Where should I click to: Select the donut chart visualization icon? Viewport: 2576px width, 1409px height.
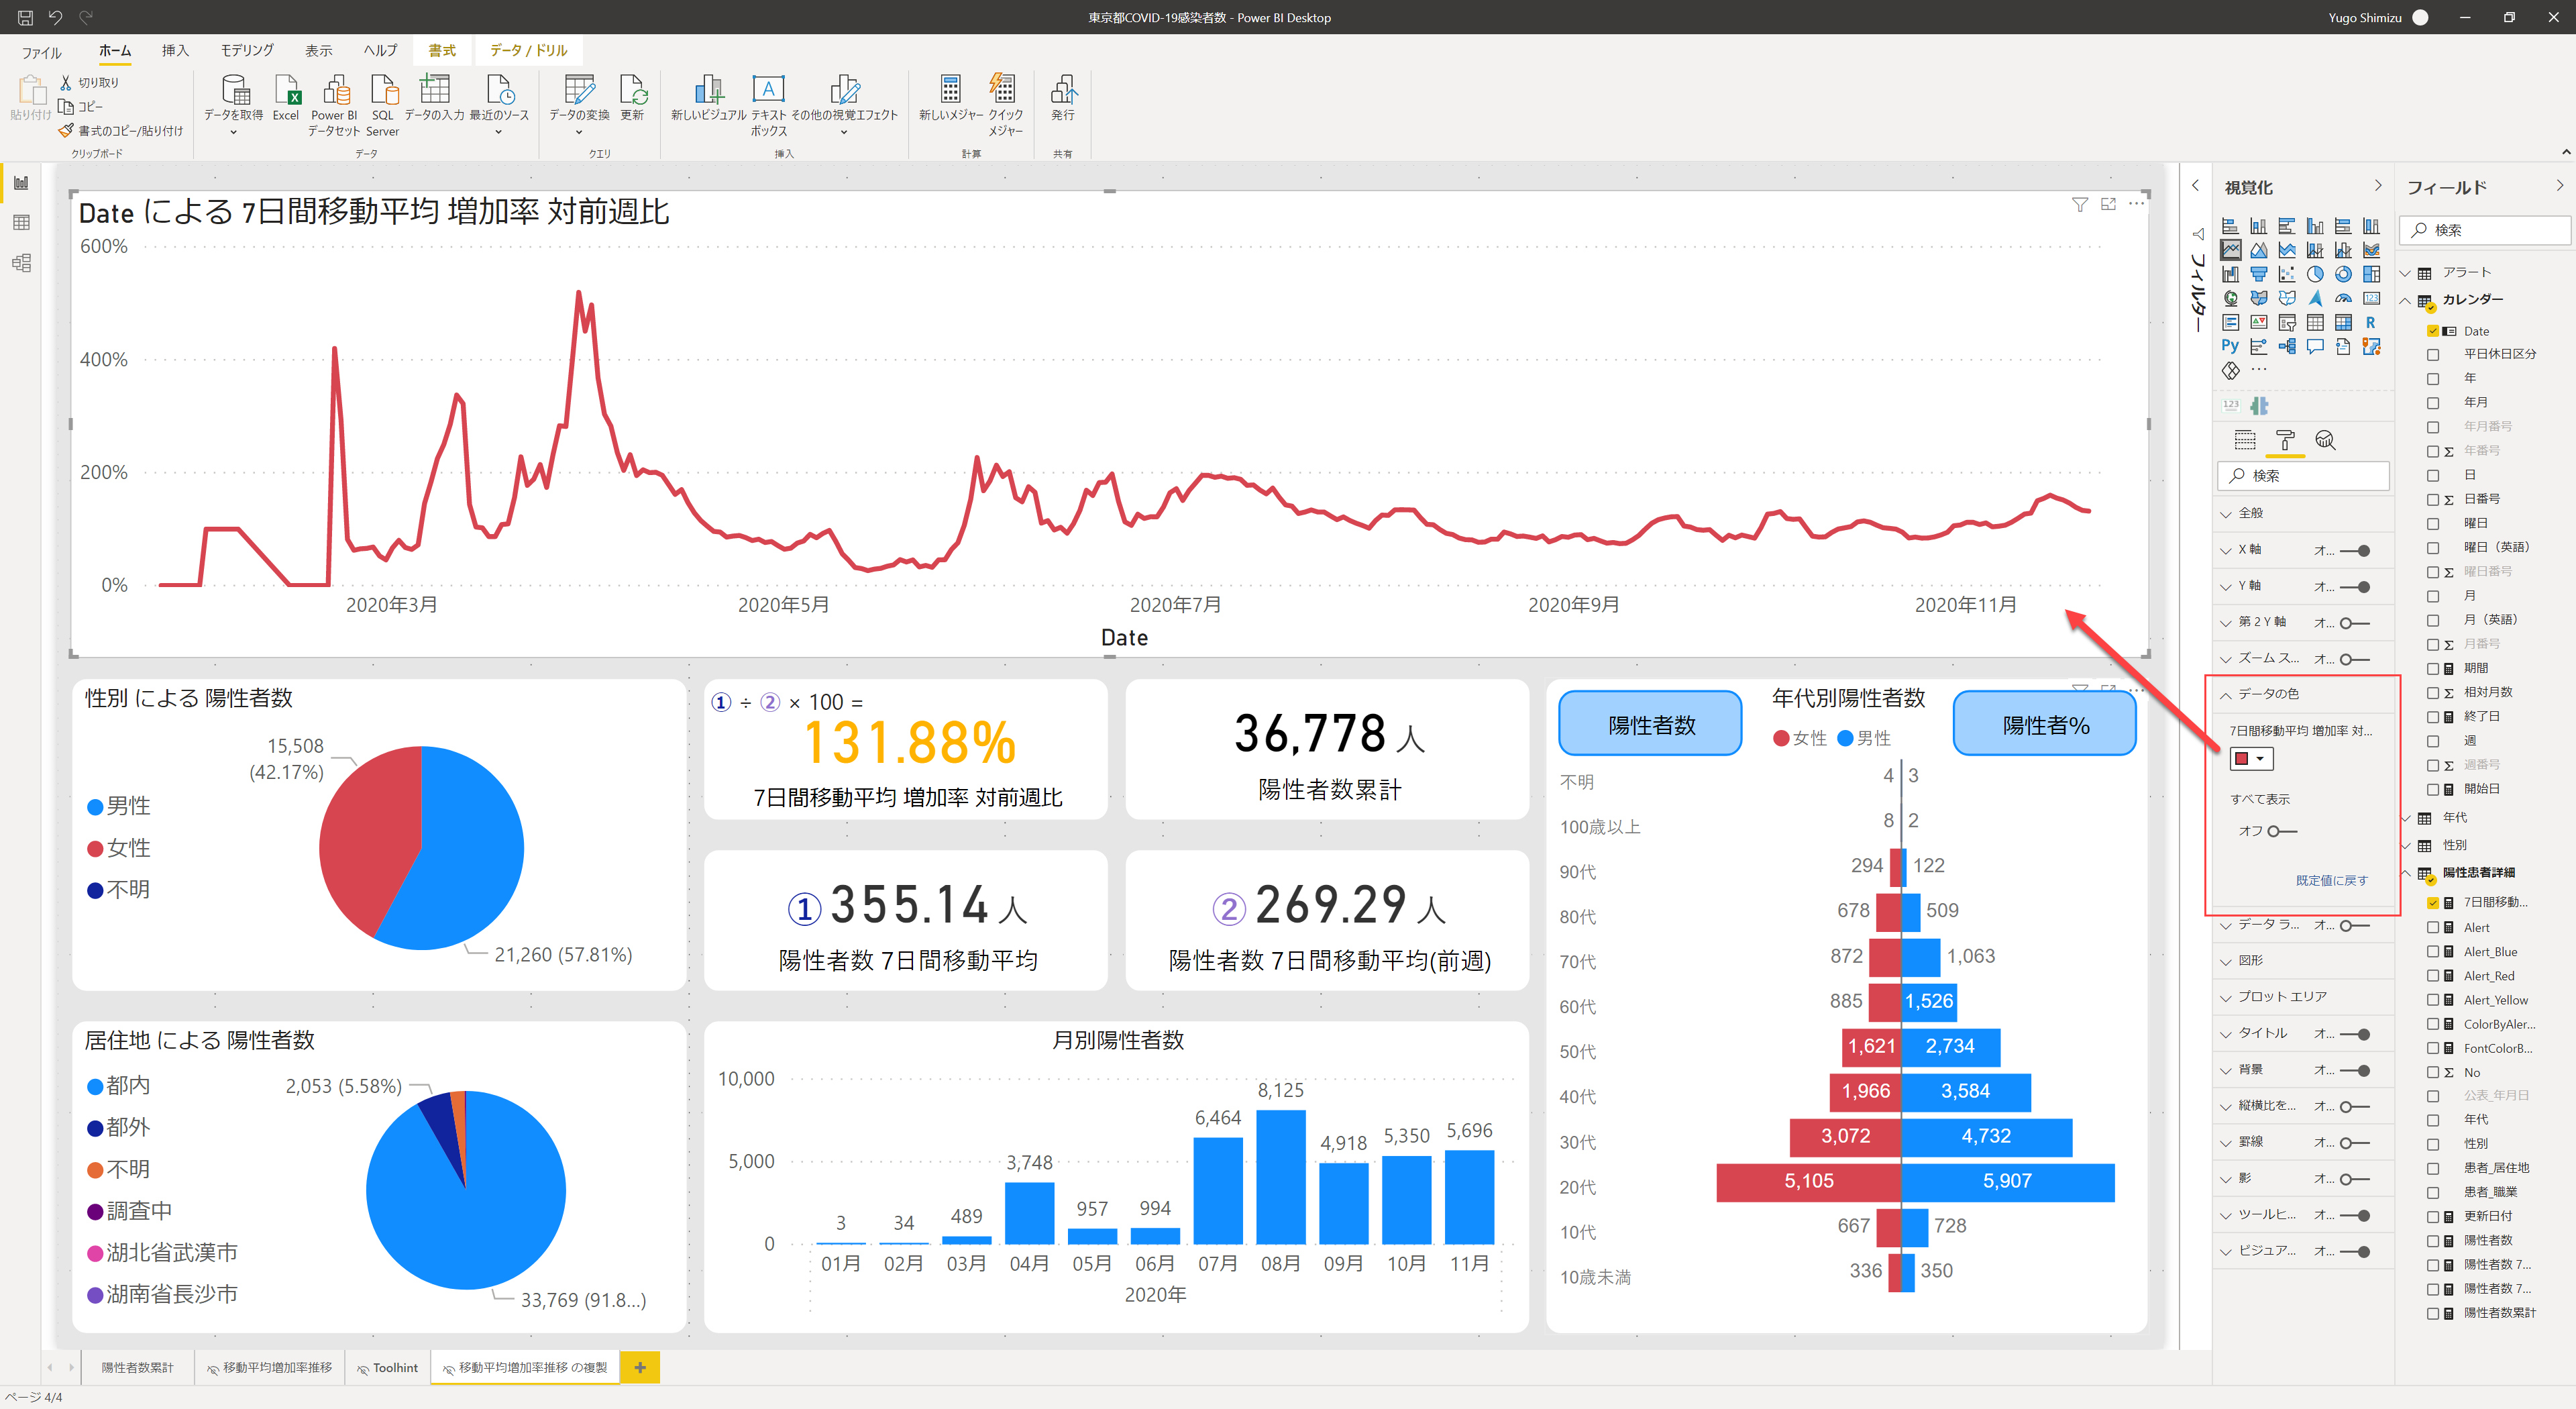pos(2343,274)
